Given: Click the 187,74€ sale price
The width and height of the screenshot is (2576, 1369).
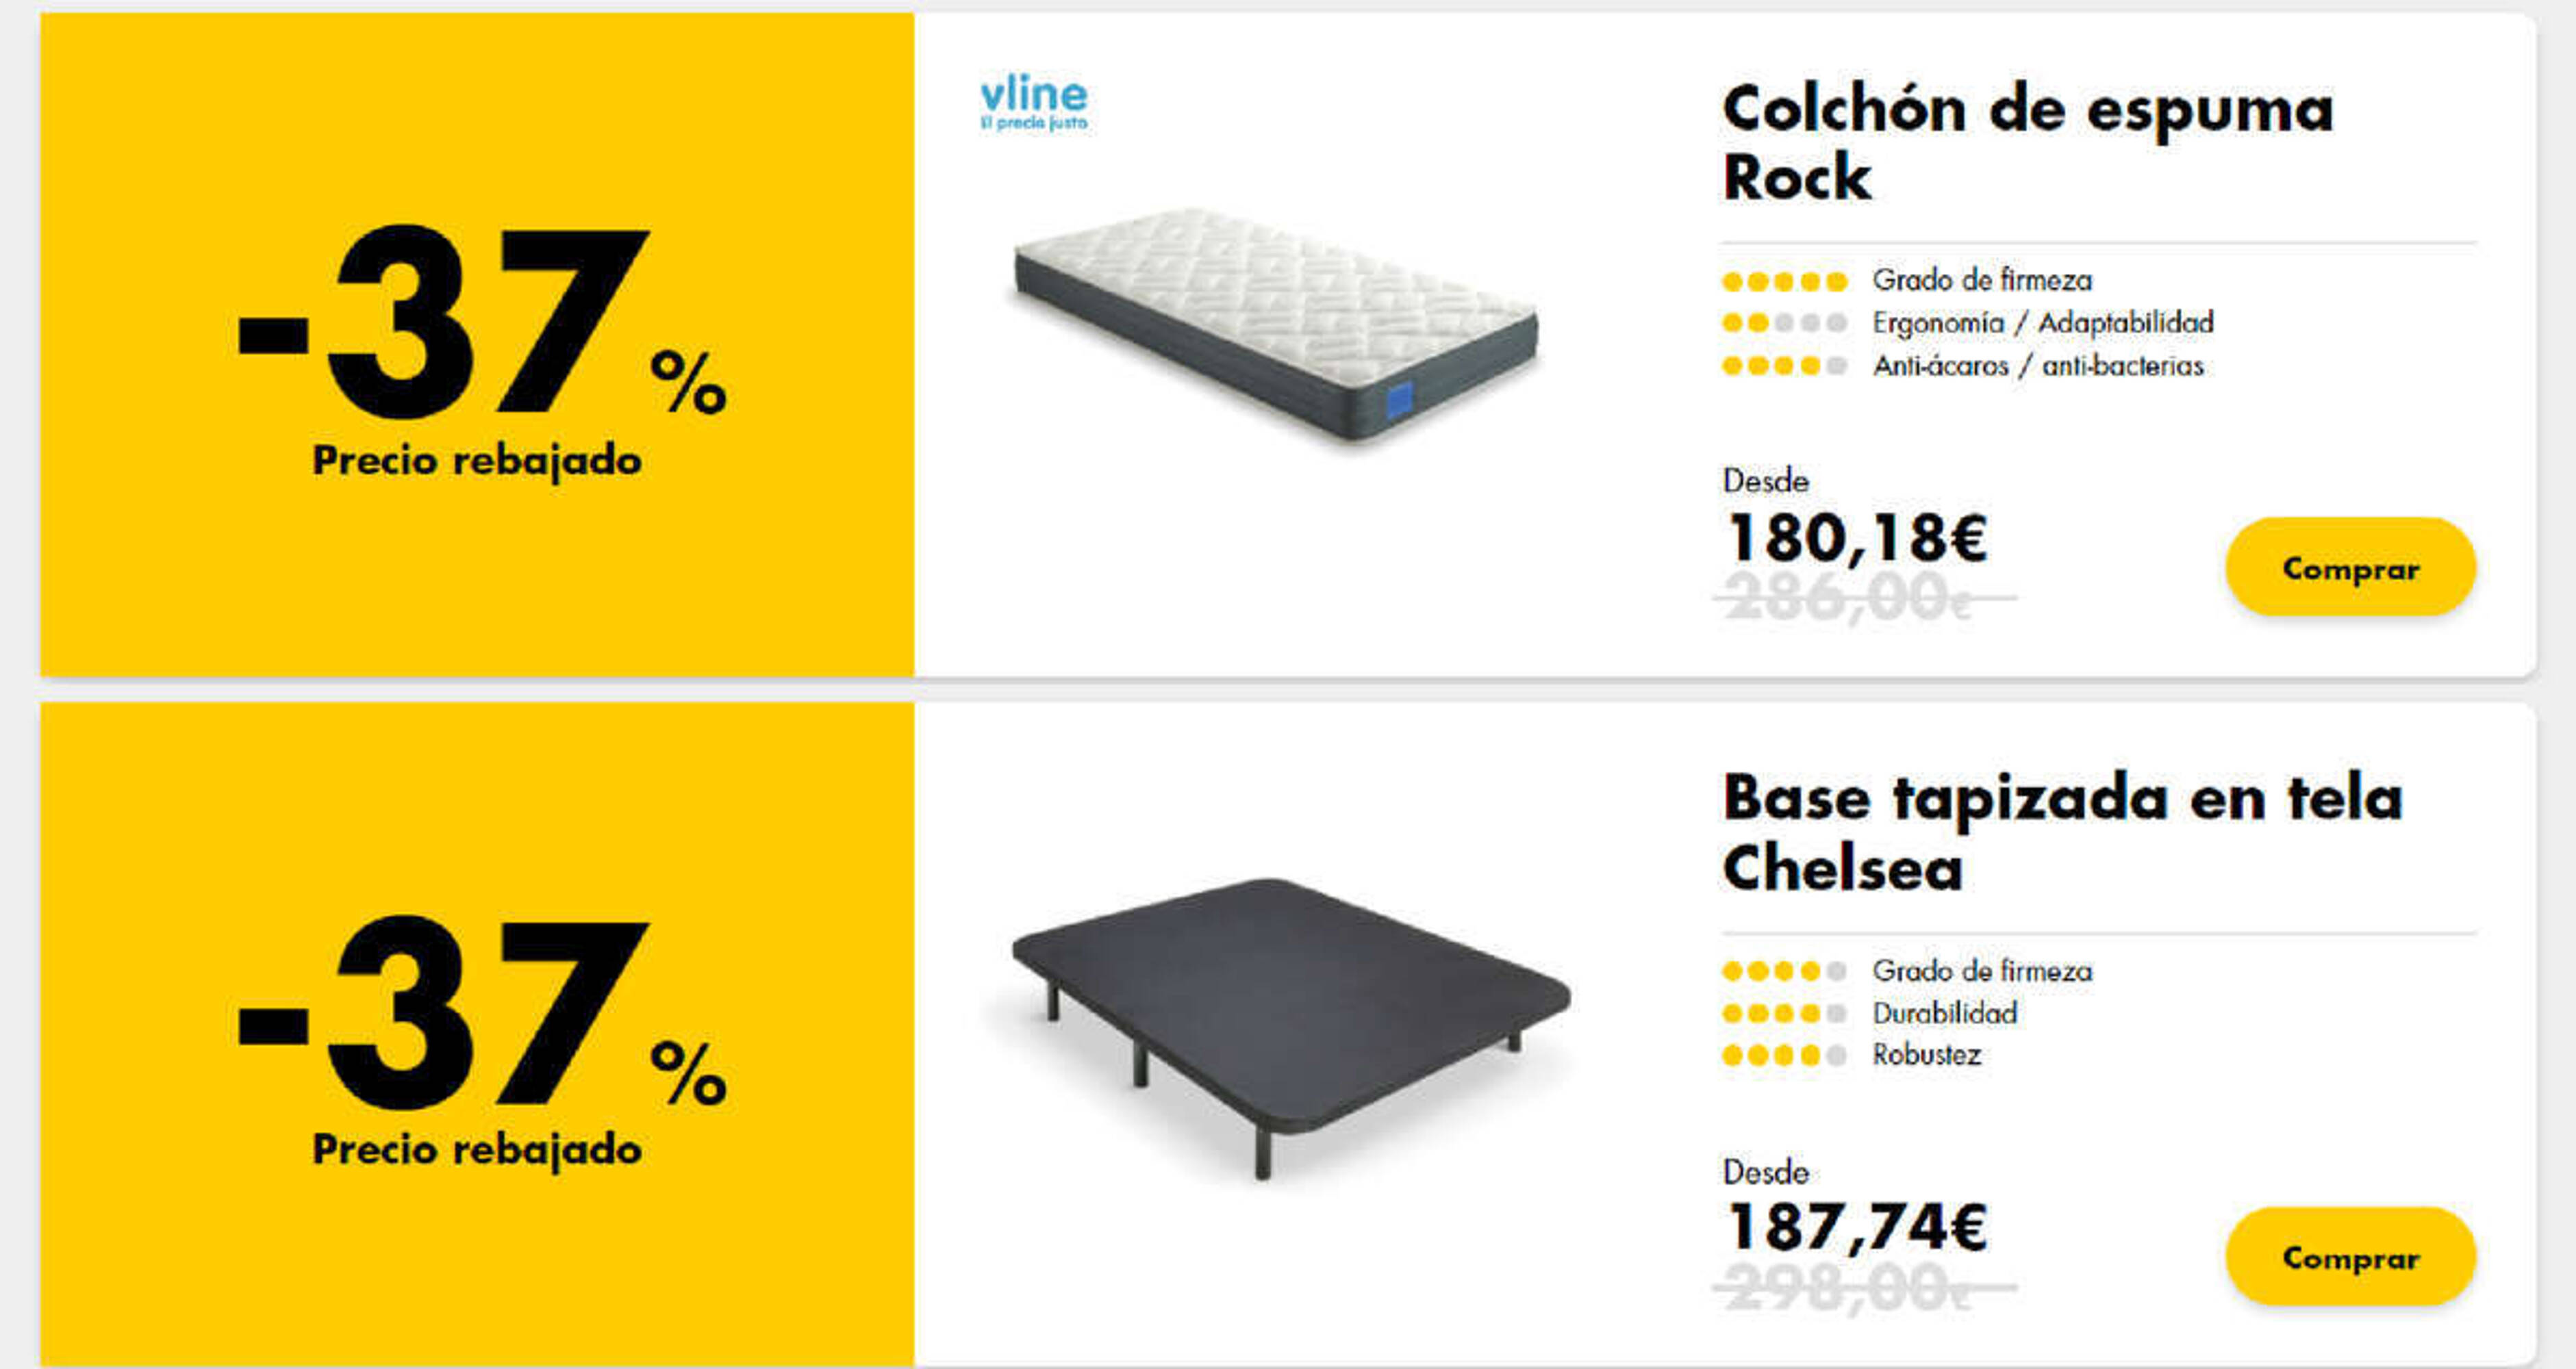Looking at the screenshot, I should coord(1856,1227).
